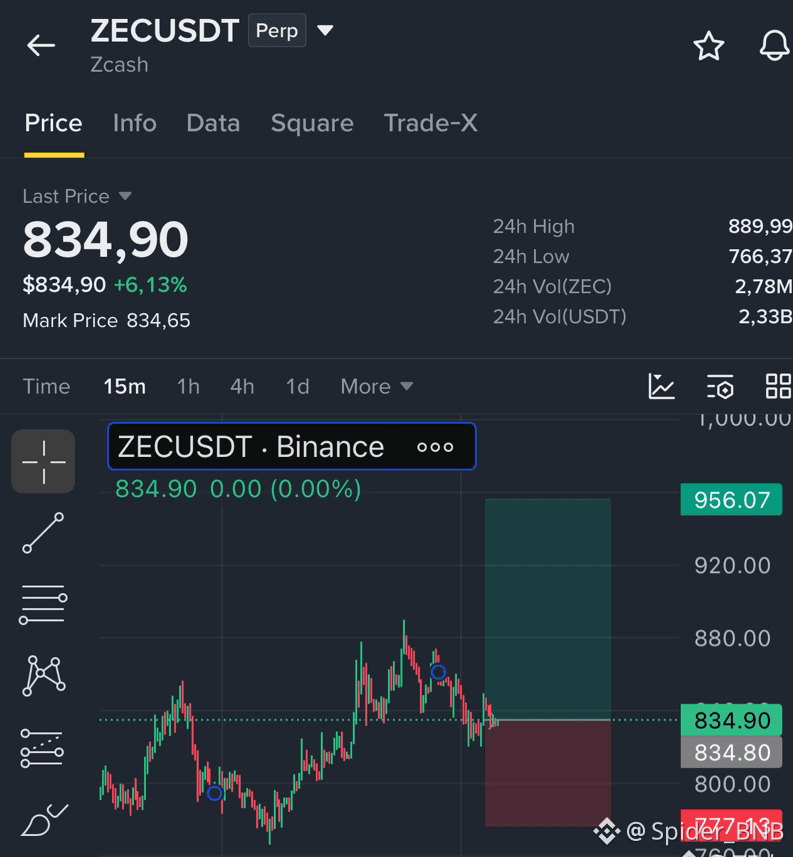The width and height of the screenshot is (793, 857).
Task: Select the crosshair cursor tool
Action: click(43, 461)
